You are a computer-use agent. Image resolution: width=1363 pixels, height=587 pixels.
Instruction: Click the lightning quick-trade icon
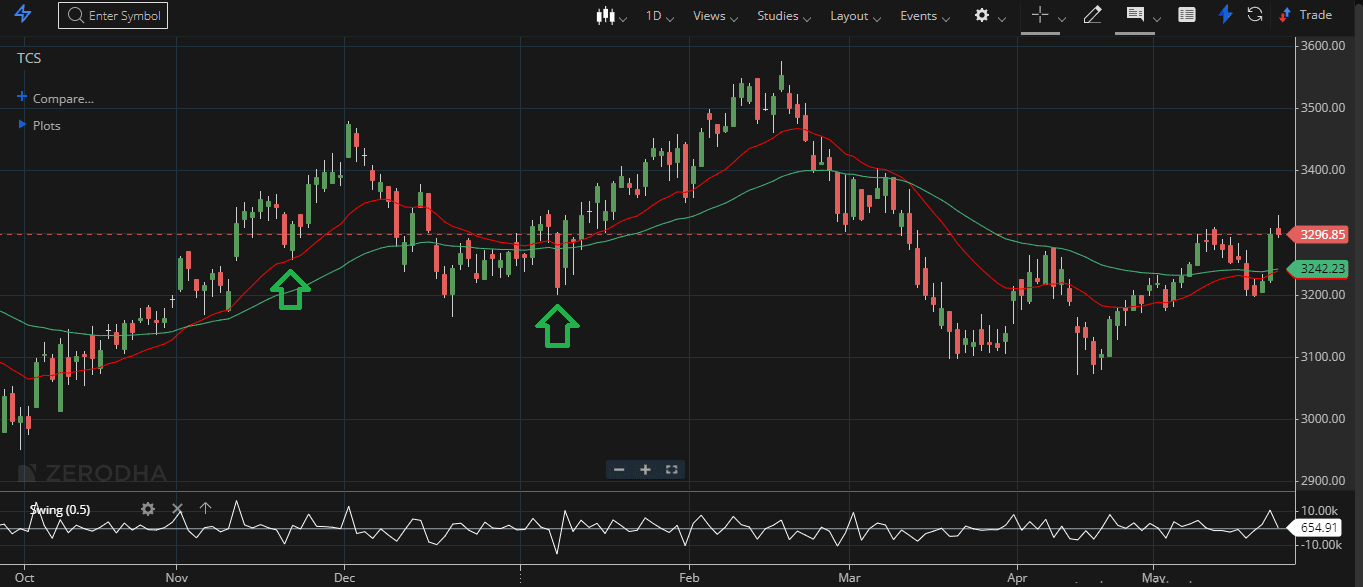coord(1224,14)
